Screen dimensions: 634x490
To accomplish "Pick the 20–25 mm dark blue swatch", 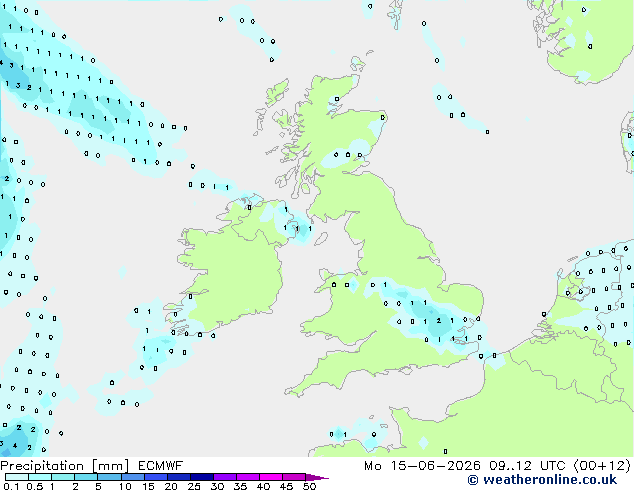I will point(178,477).
